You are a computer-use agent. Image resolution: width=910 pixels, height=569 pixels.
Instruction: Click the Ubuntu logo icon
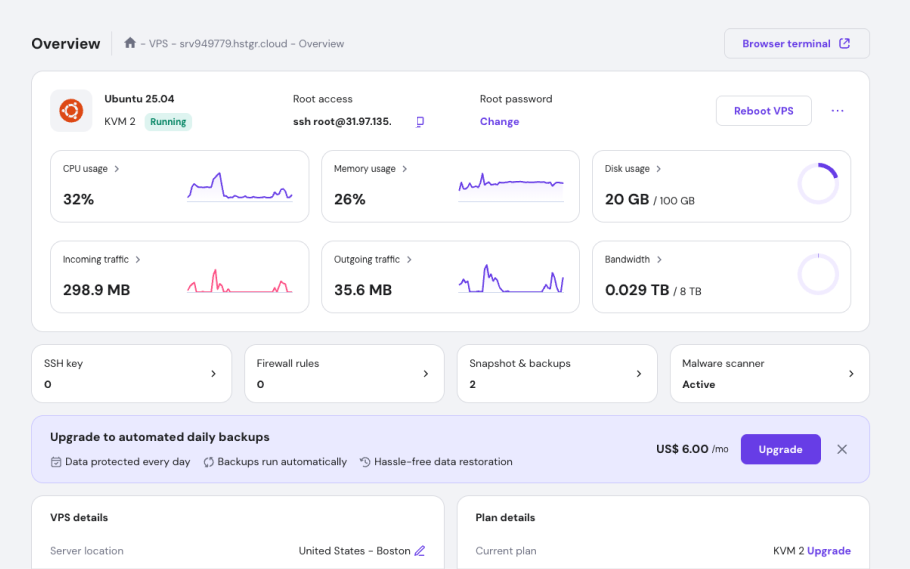tap(71, 110)
